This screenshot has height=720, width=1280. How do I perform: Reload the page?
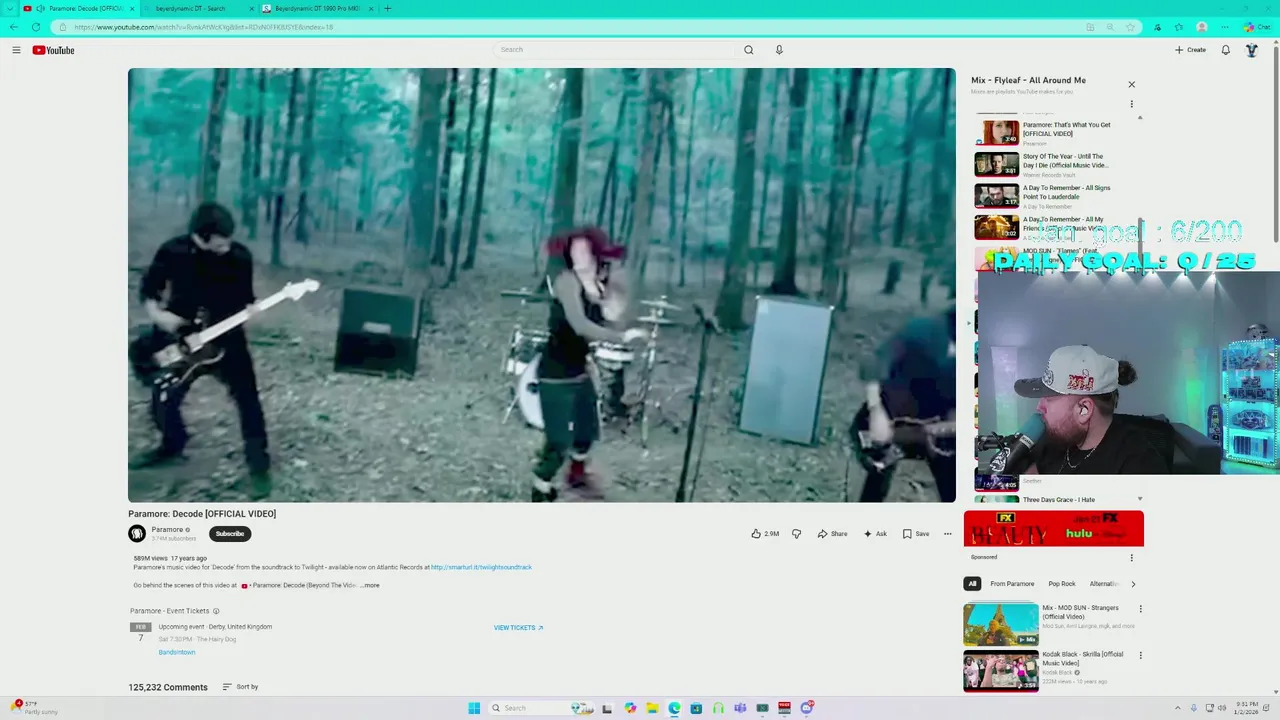[x=36, y=27]
